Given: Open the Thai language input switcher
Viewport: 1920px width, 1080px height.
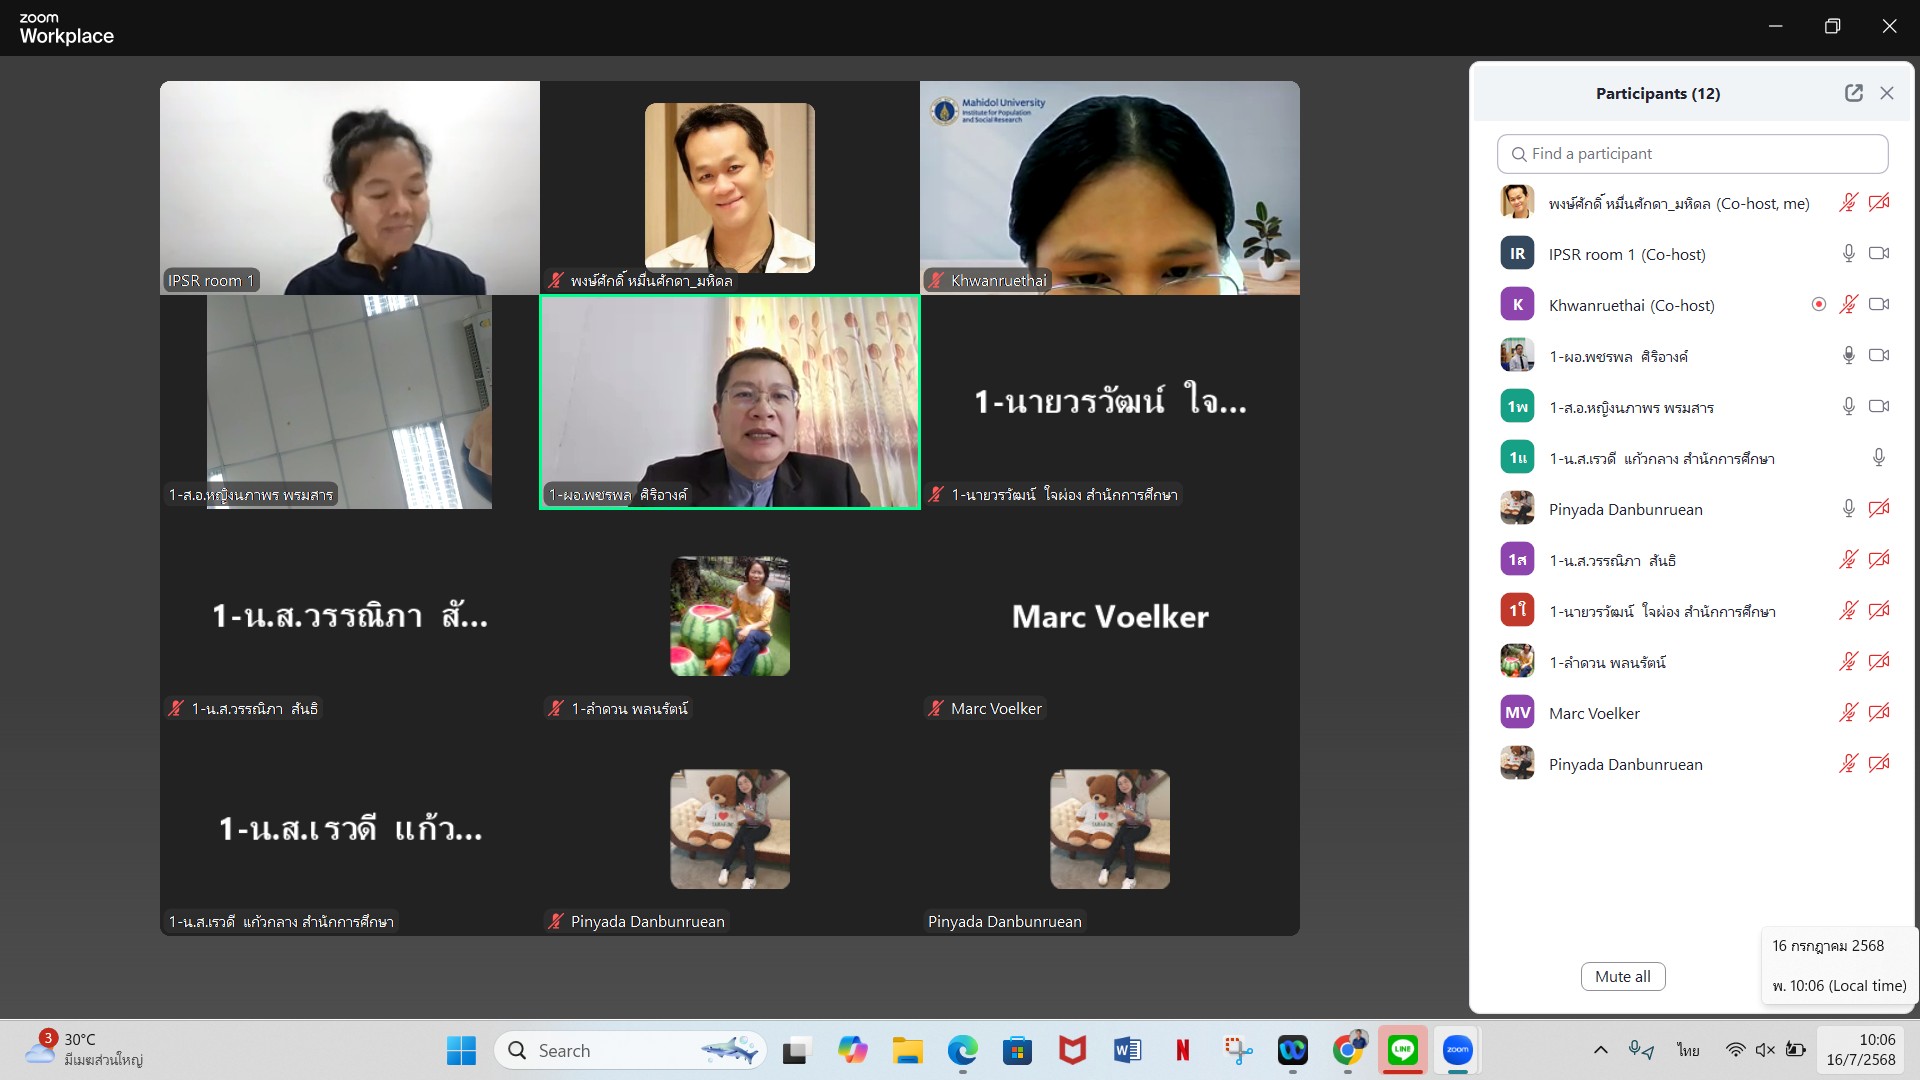Looking at the screenshot, I should 1688,1050.
